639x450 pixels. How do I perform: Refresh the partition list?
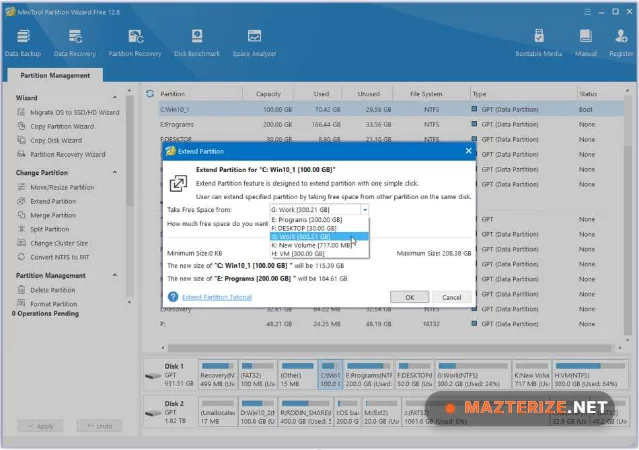(x=150, y=94)
